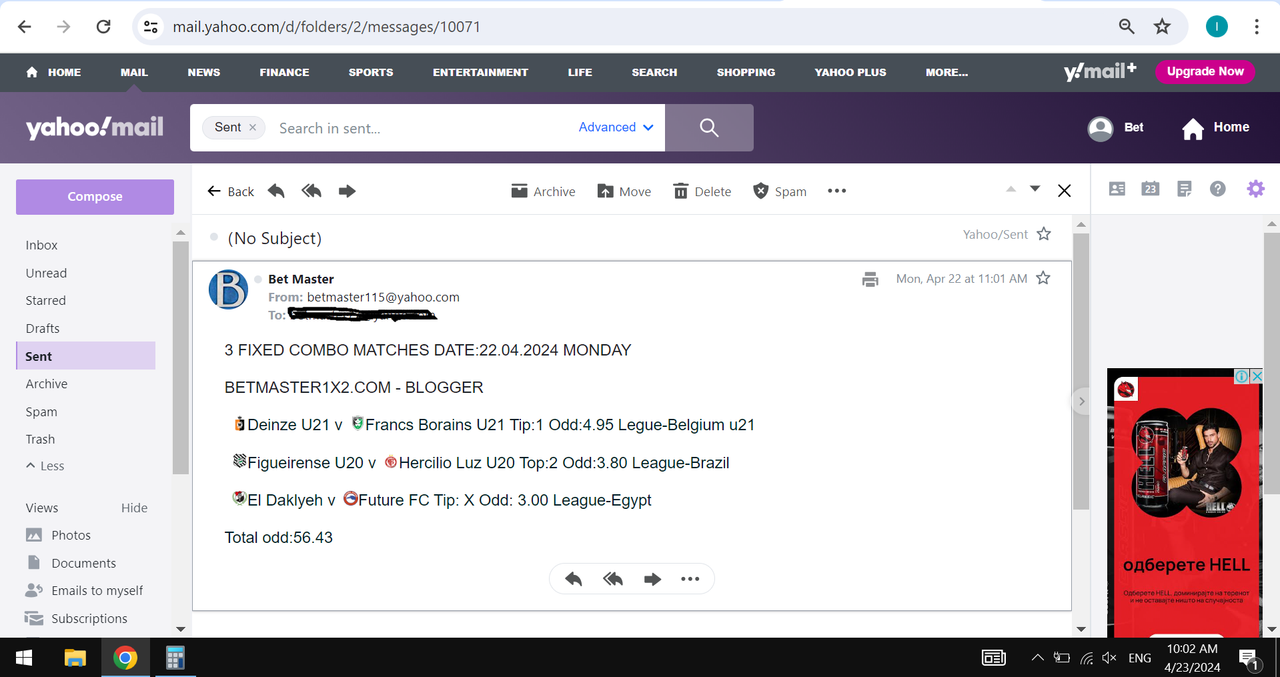Expand the right side panel arrow
1280x677 pixels.
pos(1080,401)
